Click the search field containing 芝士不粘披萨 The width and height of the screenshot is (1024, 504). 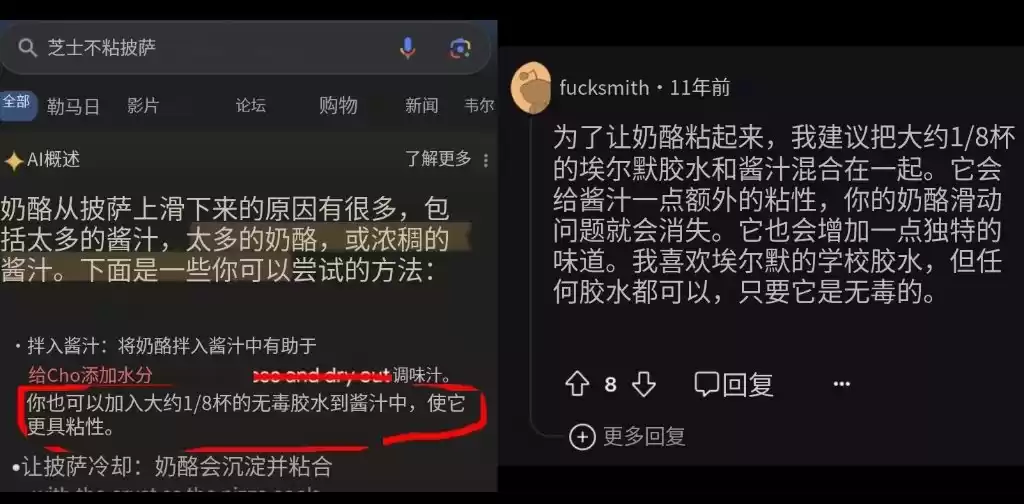pyautogui.click(x=246, y=48)
